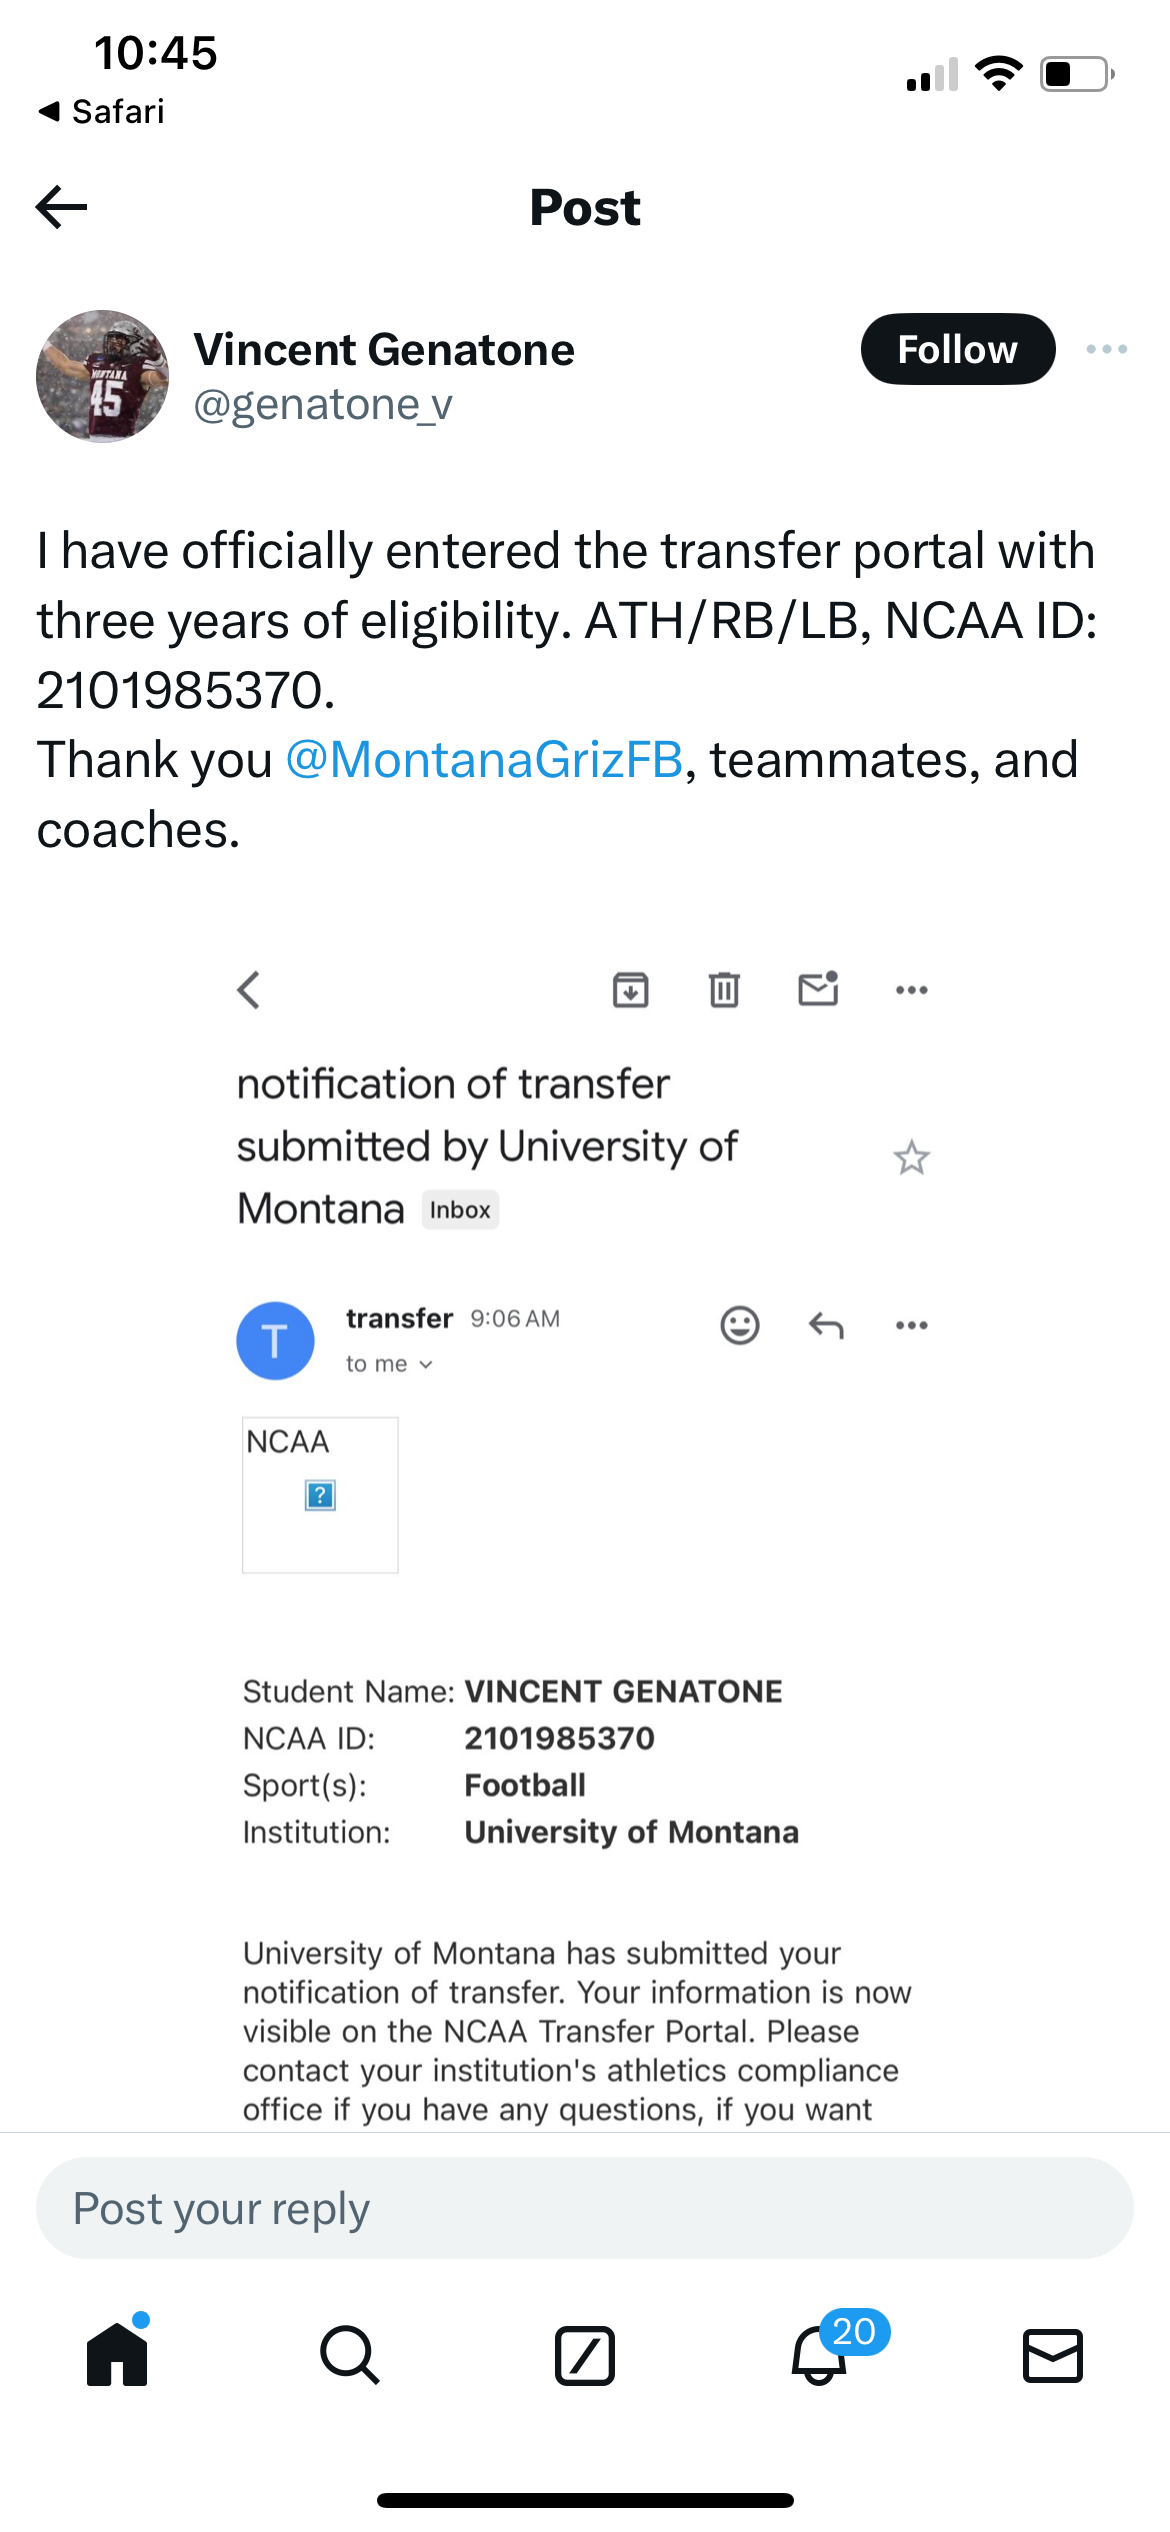Viewport: 1170px width, 2532px height.
Task: Open the @MontanaGrizFB mention link
Action: pyautogui.click(x=484, y=760)
